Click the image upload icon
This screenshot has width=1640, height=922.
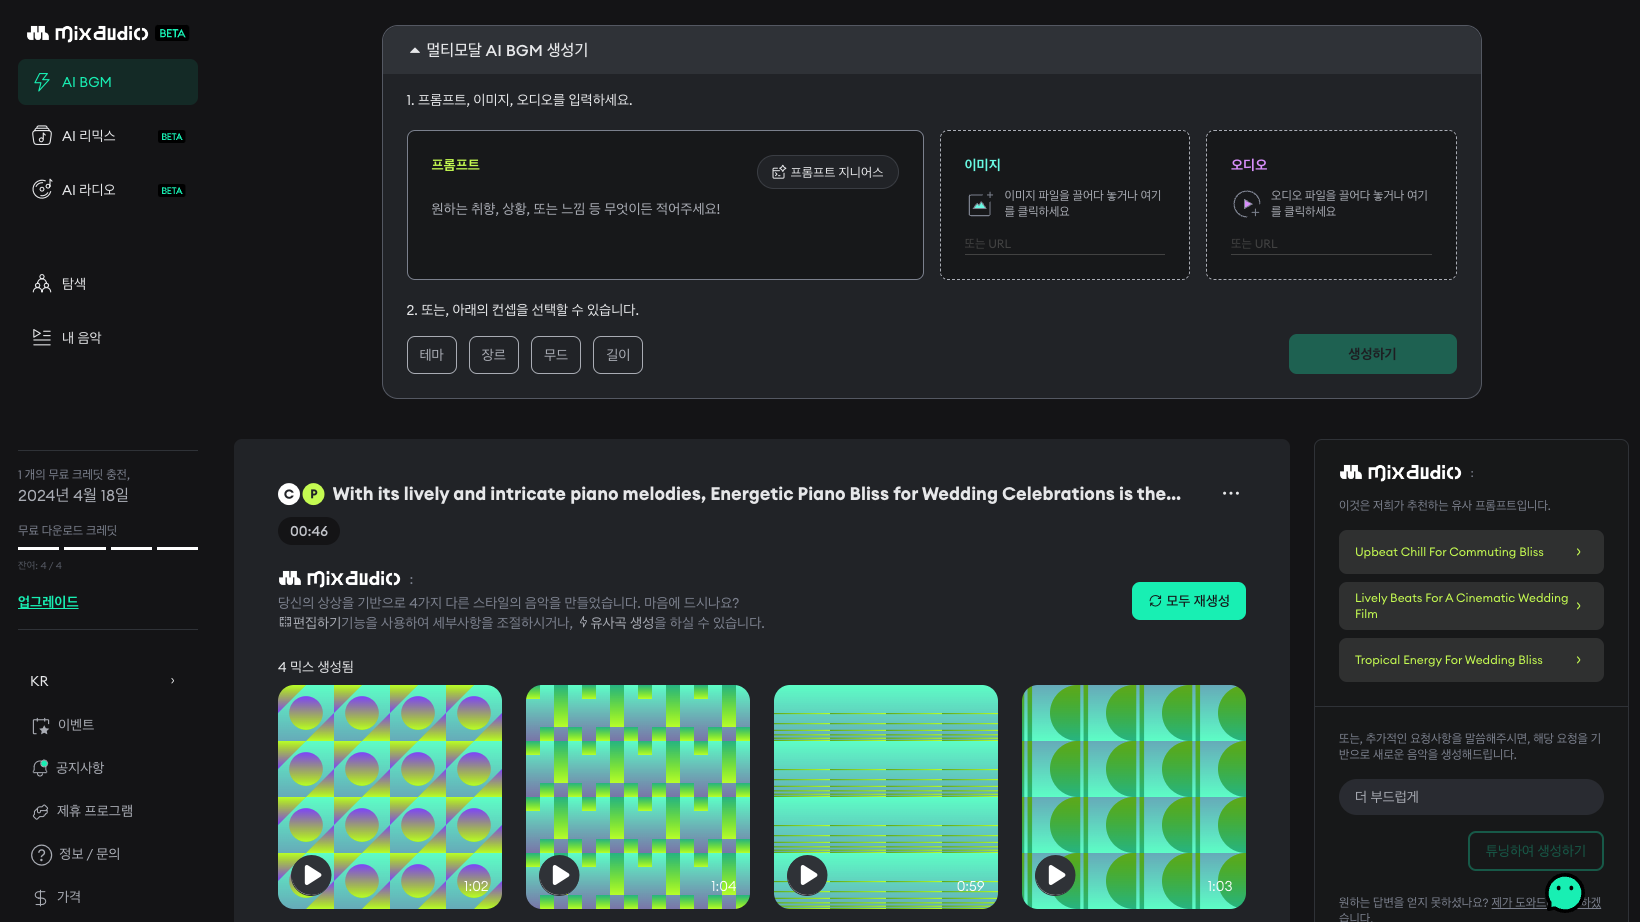(x=980, y=204)
